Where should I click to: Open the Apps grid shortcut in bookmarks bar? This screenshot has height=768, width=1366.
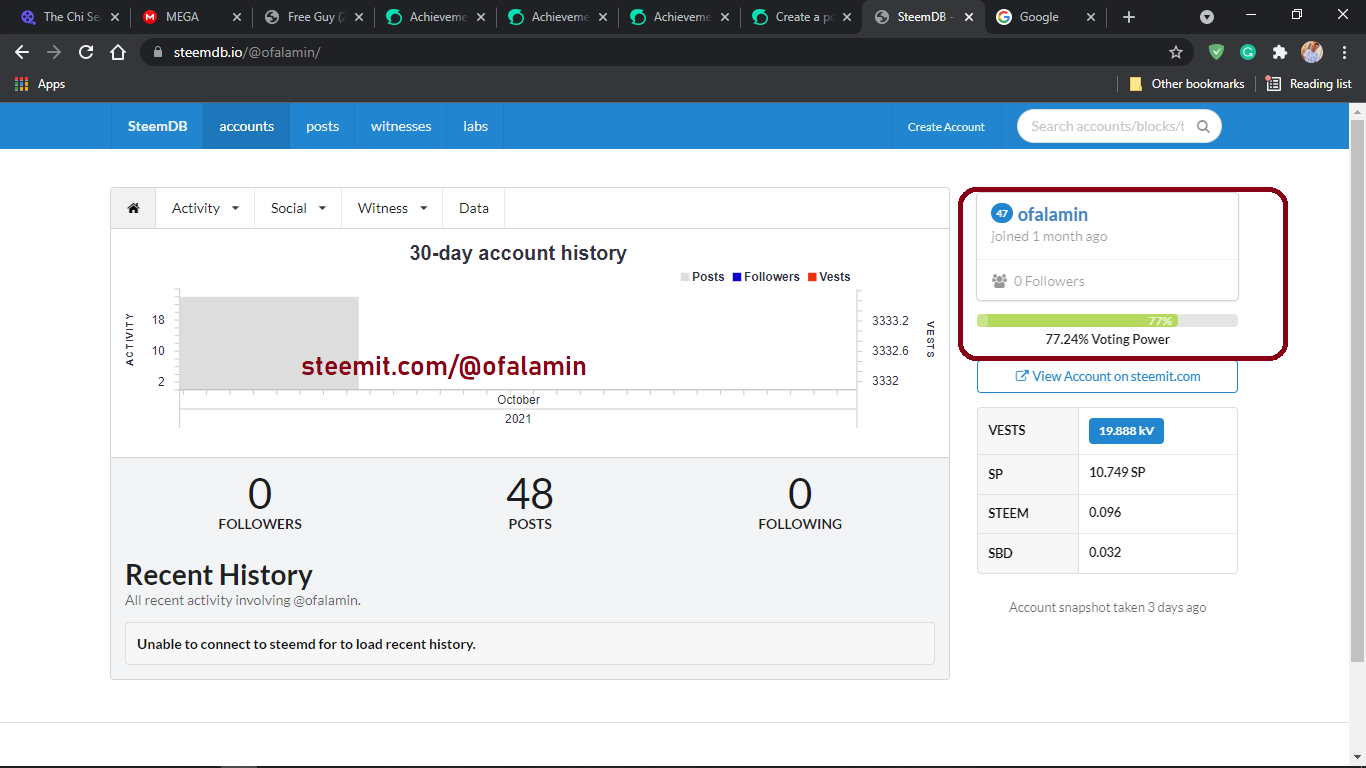[40, 84]
